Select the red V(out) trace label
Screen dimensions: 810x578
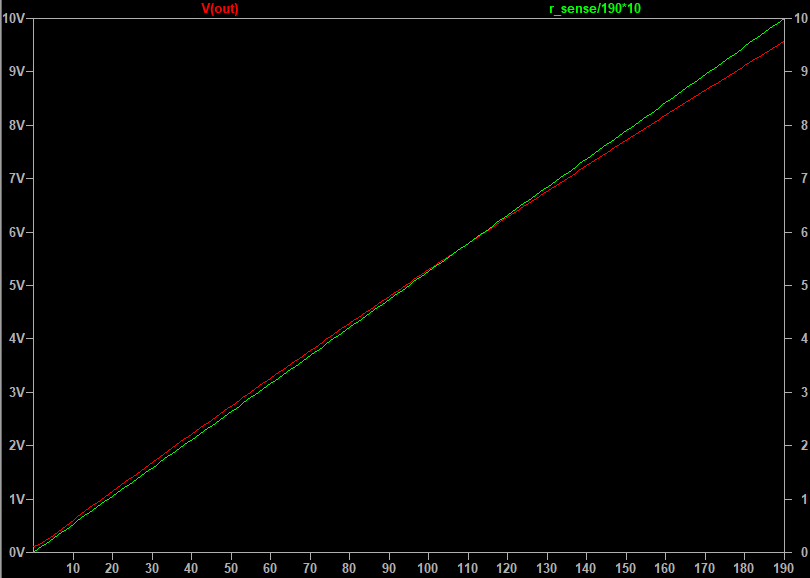pos(220,9)
